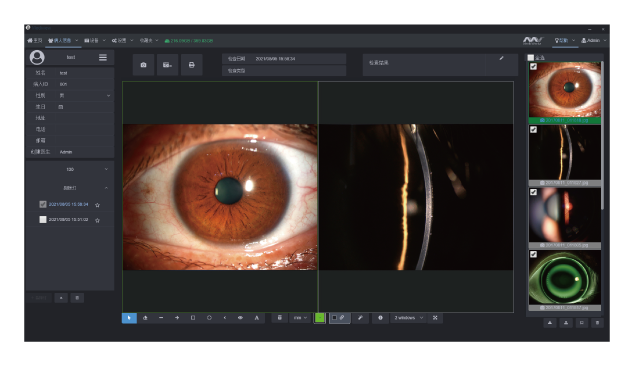Click the camera capture button

(144, 65)
